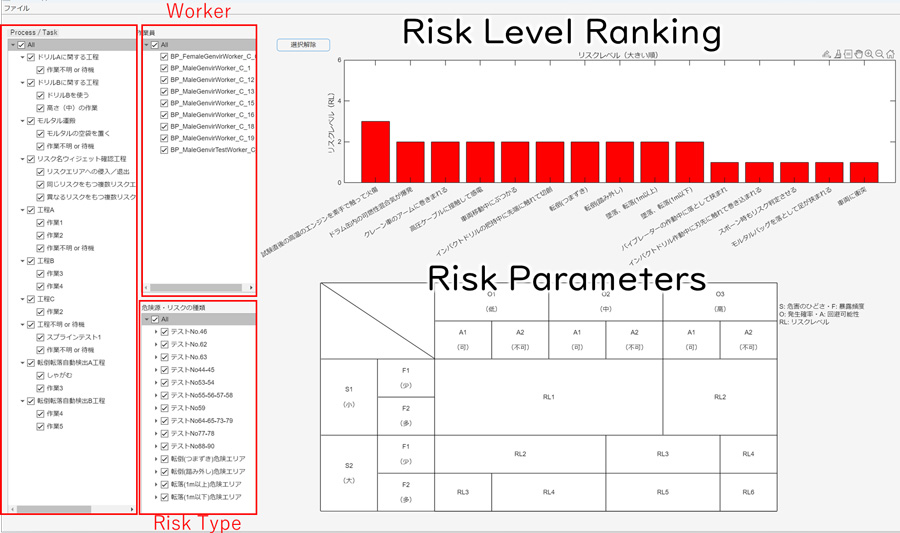Click the chart title リスクレベル（大きい順）
This screenshot has height=533, width=900.
[x=618, y=55]
